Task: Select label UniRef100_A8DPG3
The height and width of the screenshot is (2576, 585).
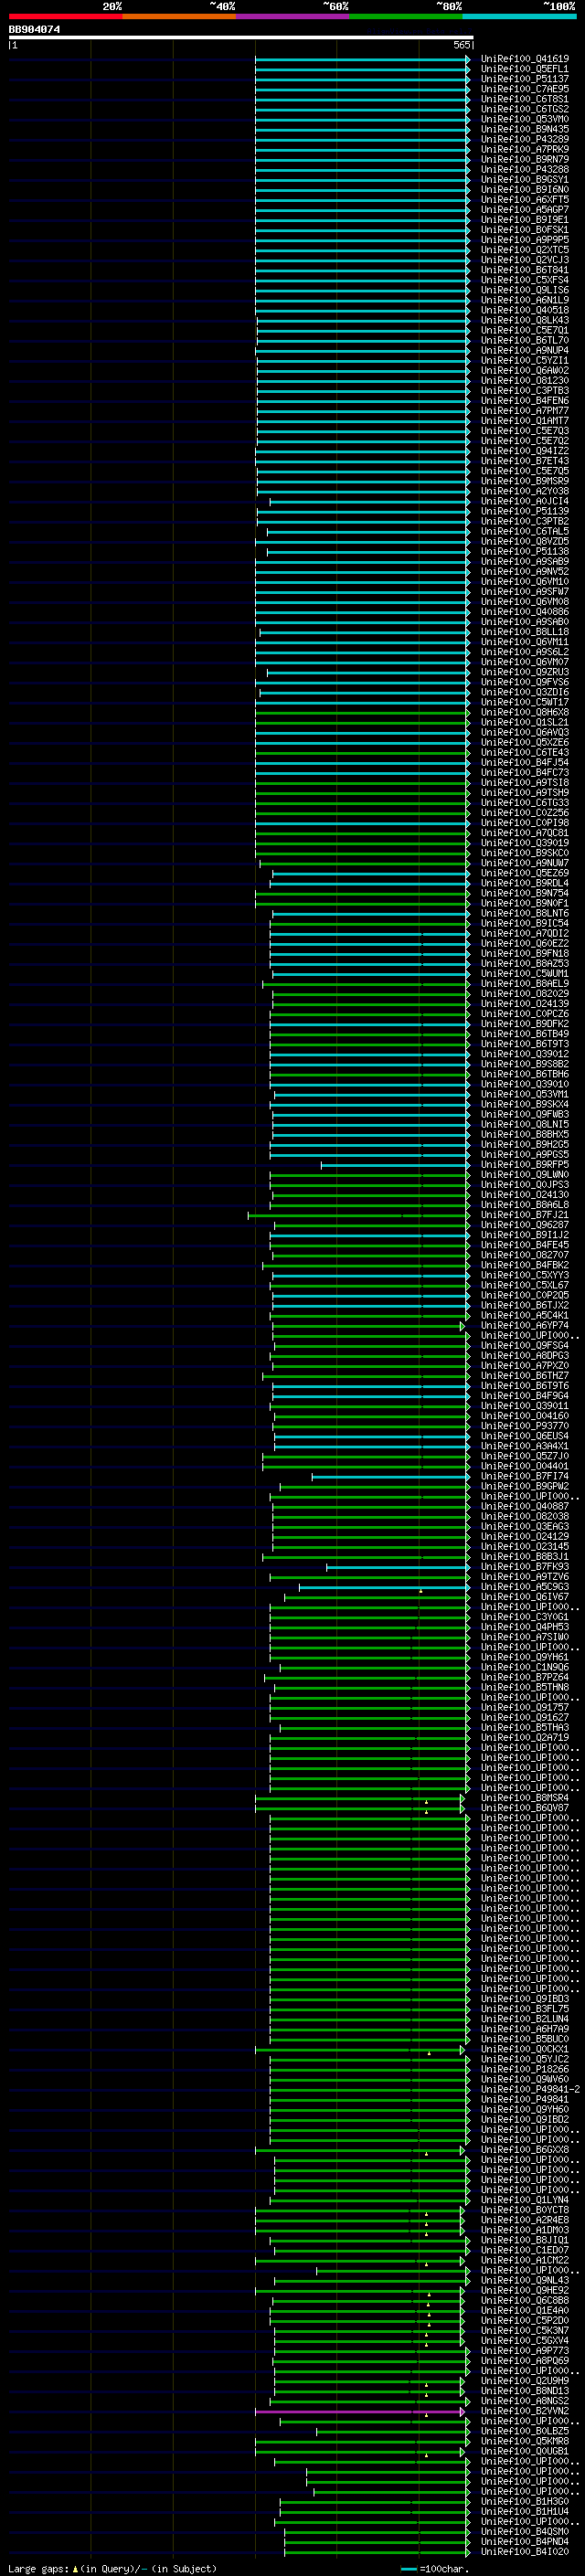Action: click(524, 1356)
